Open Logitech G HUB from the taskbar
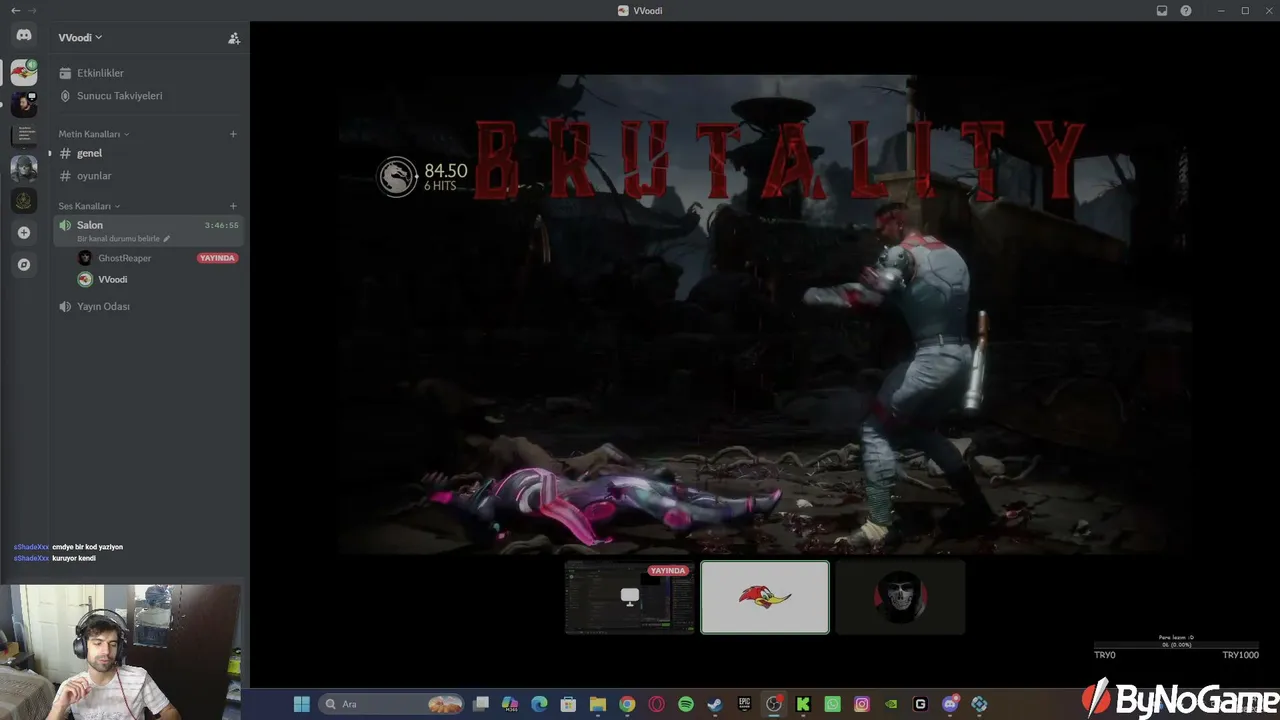 tap(920, 704)
